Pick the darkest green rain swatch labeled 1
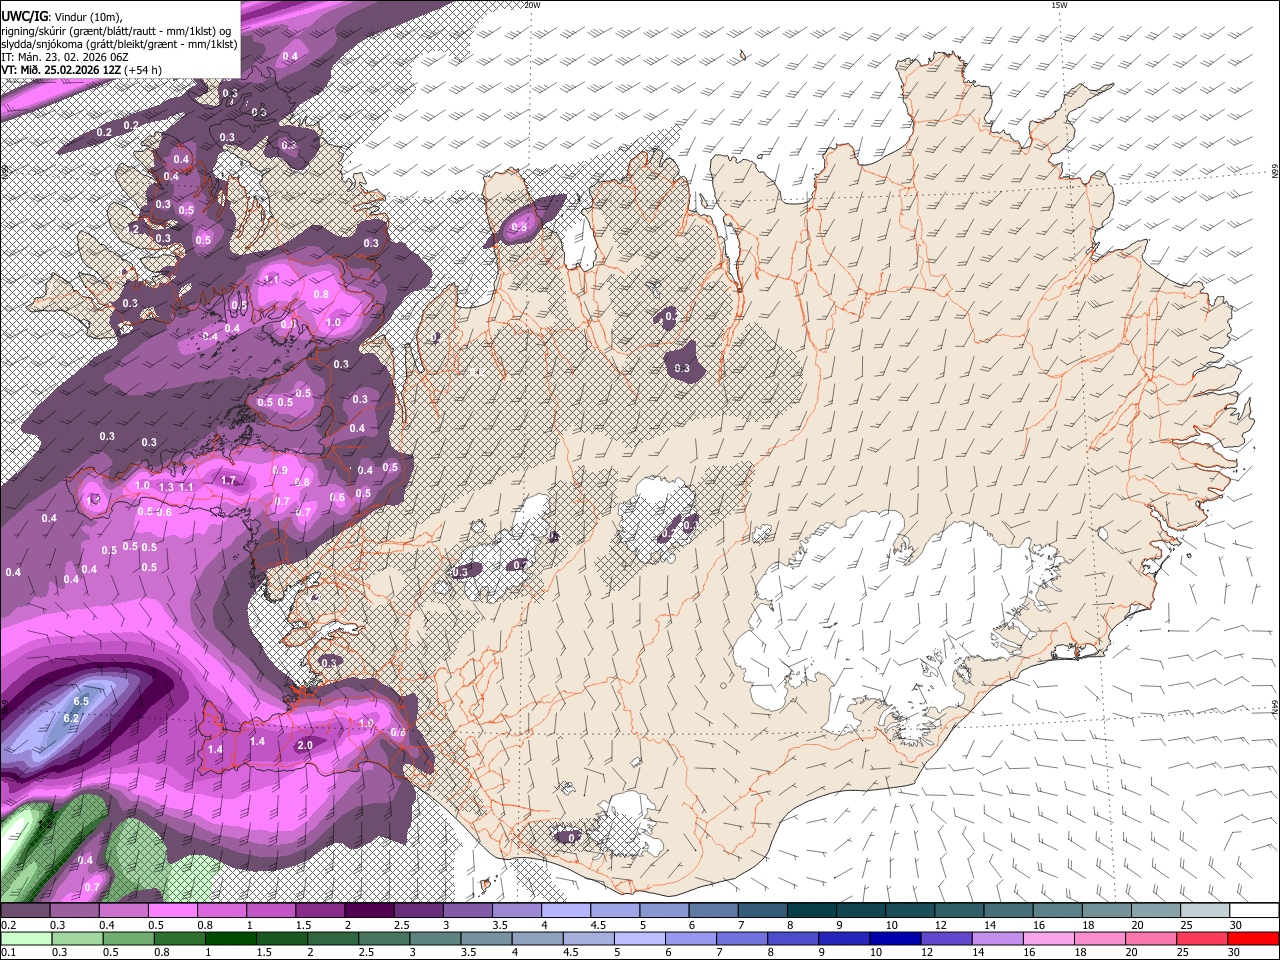Viewport: 1280px width, 960px height. pos(231,938)
